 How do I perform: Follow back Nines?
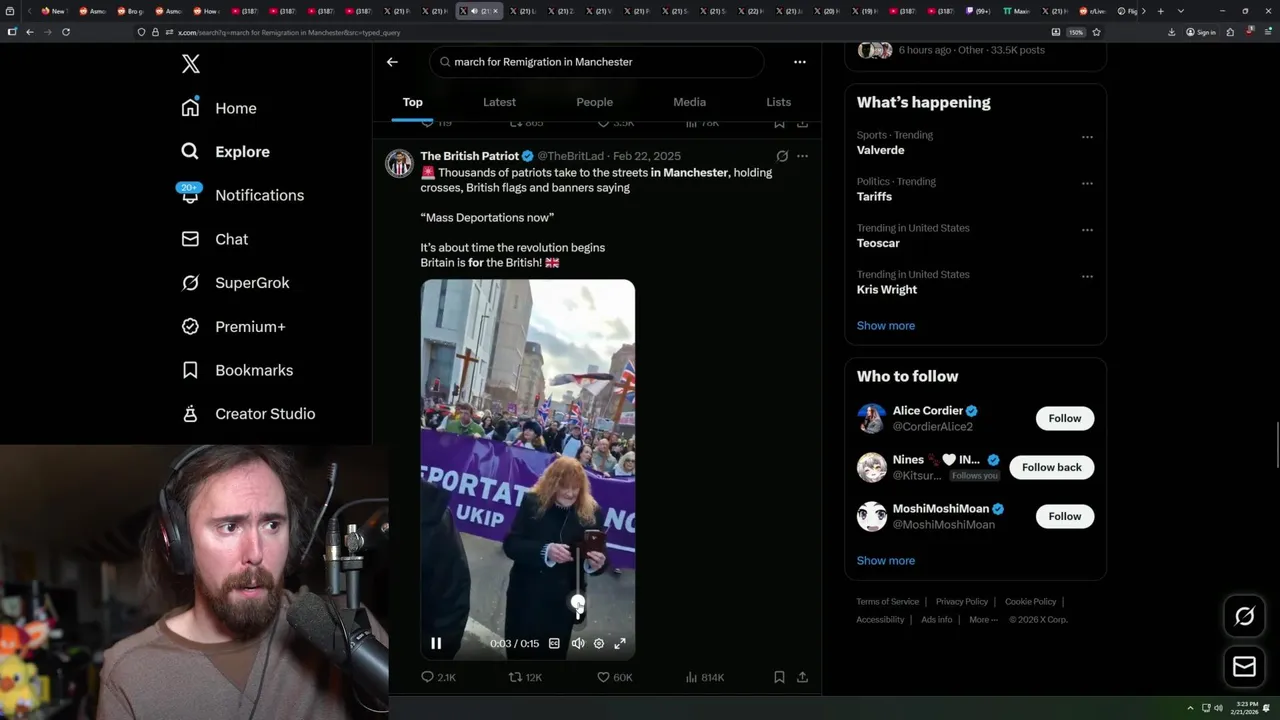(x=1052, y=467)
